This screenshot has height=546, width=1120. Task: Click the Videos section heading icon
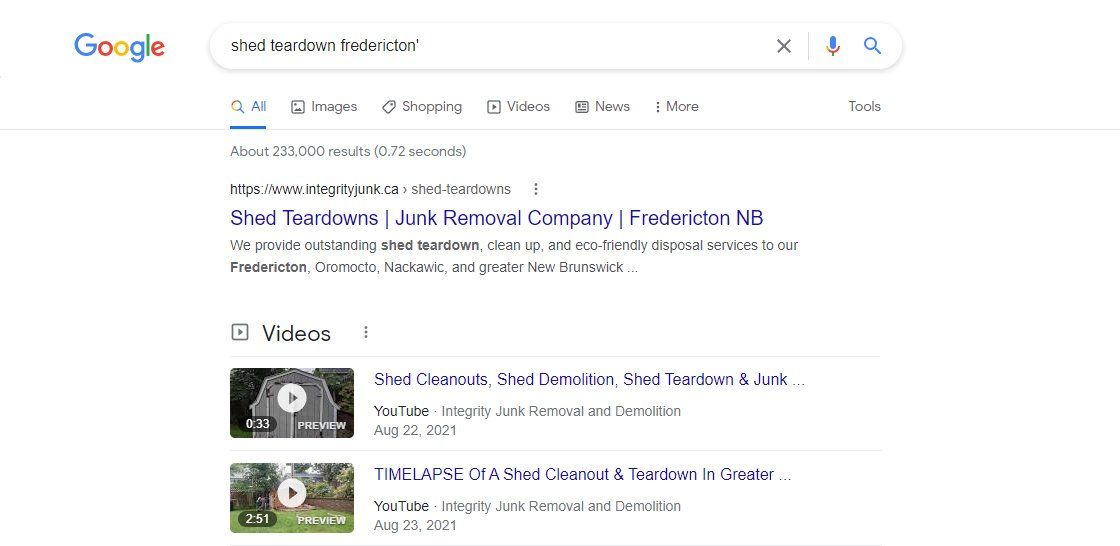coord(240,332)
